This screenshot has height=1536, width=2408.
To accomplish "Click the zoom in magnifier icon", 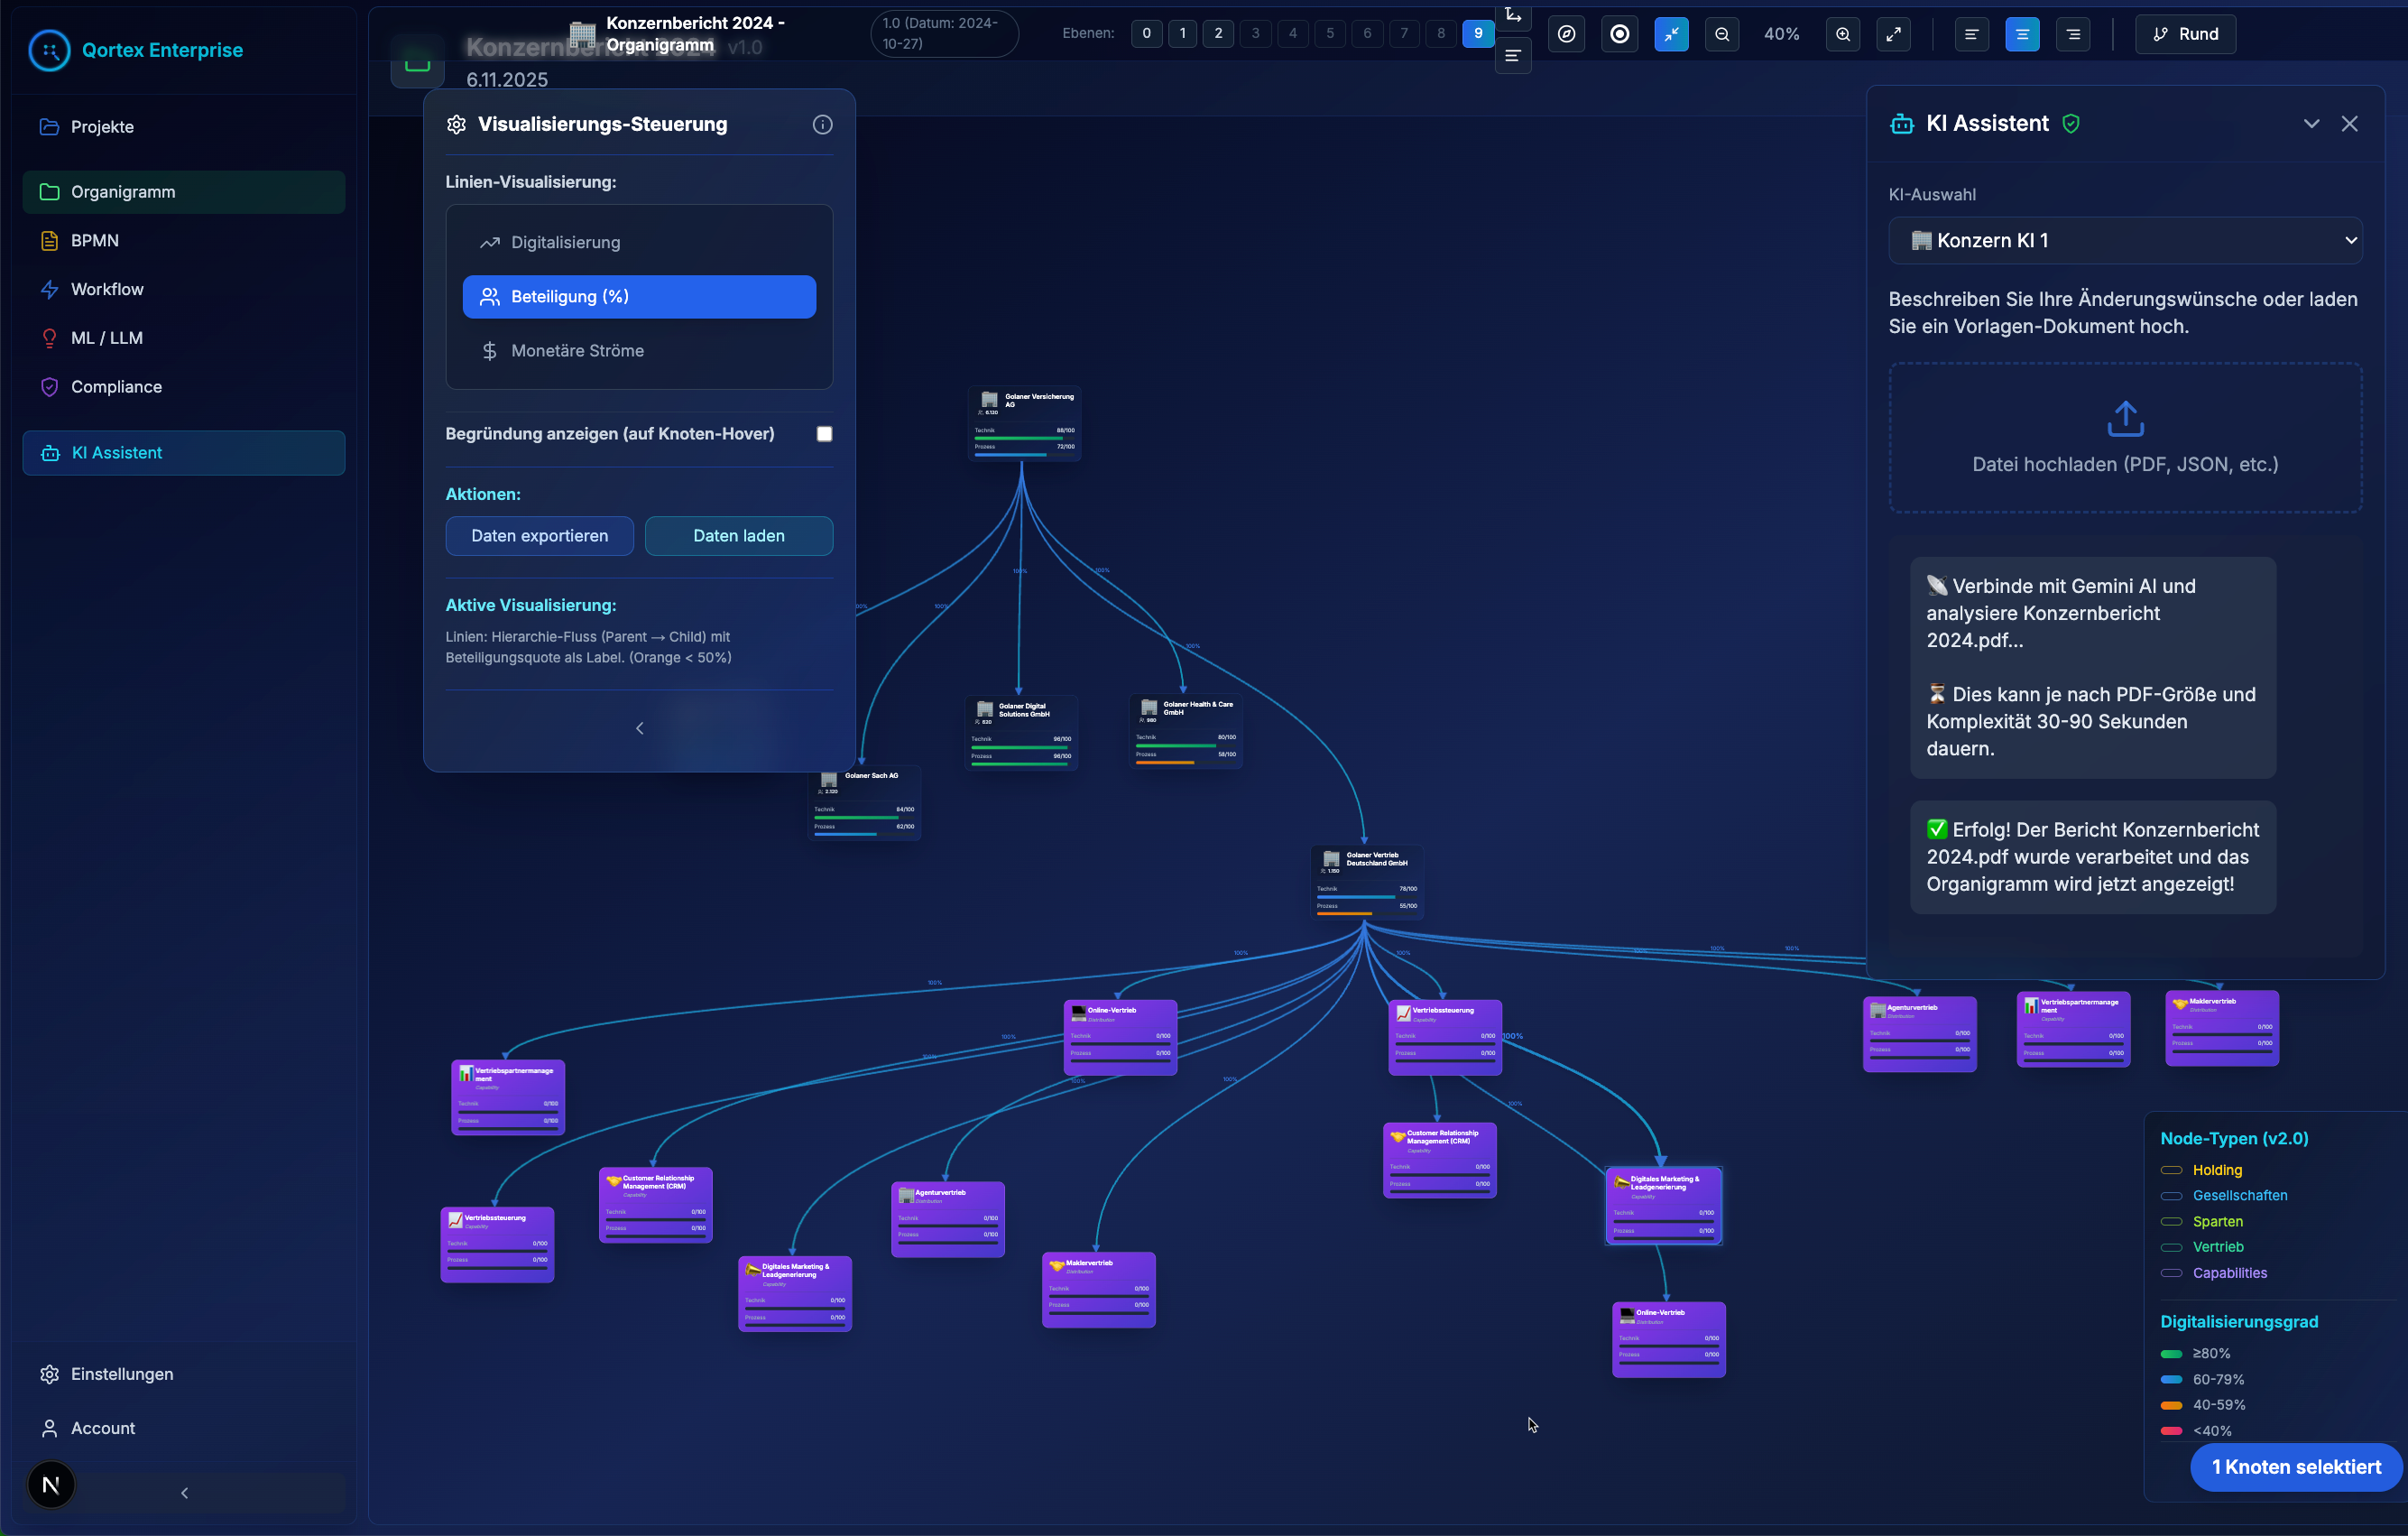I will 1843,34.
